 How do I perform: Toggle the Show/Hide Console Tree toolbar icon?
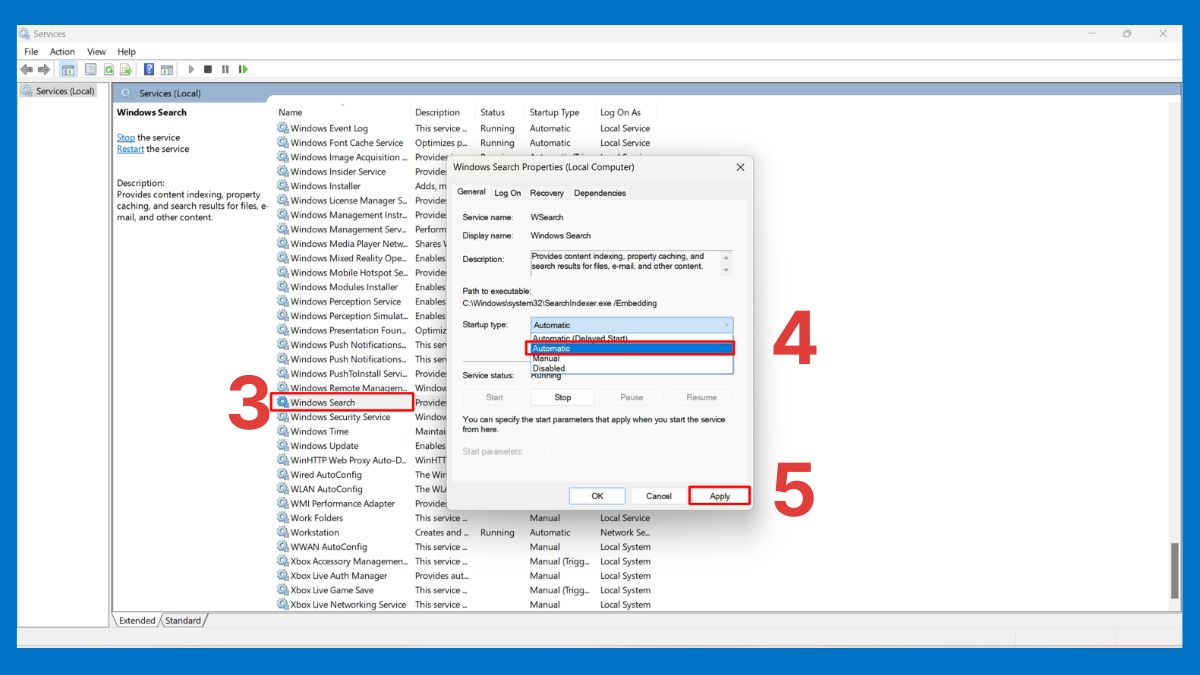click(x=68, y=69)
